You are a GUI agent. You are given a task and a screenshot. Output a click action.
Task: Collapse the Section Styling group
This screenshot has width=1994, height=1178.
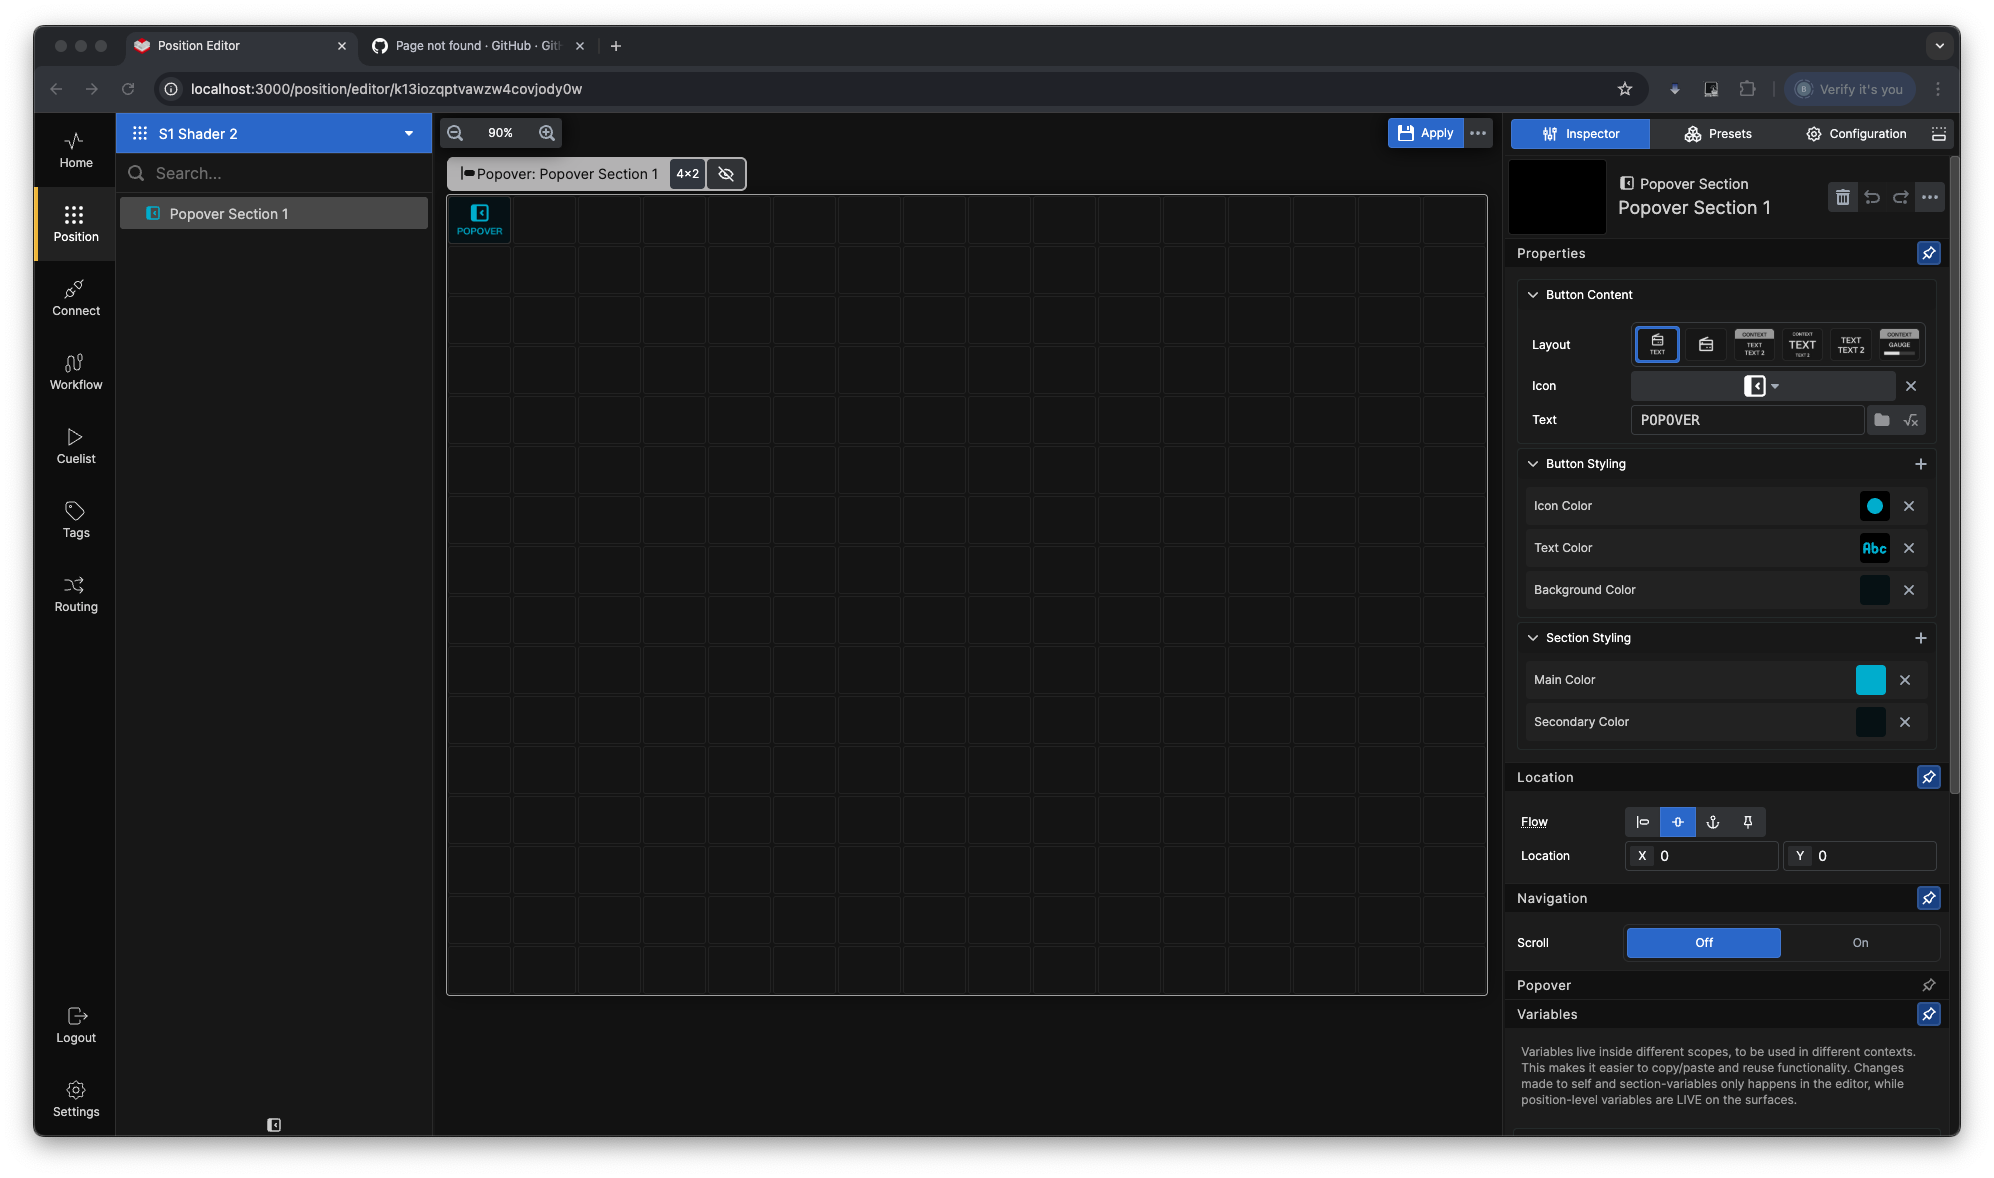coord(1533,638)
